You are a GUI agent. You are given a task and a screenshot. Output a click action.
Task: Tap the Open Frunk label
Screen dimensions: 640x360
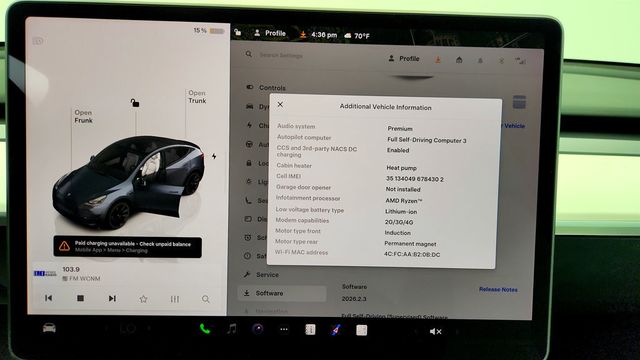pyautogui.click(x=83, y=116)
